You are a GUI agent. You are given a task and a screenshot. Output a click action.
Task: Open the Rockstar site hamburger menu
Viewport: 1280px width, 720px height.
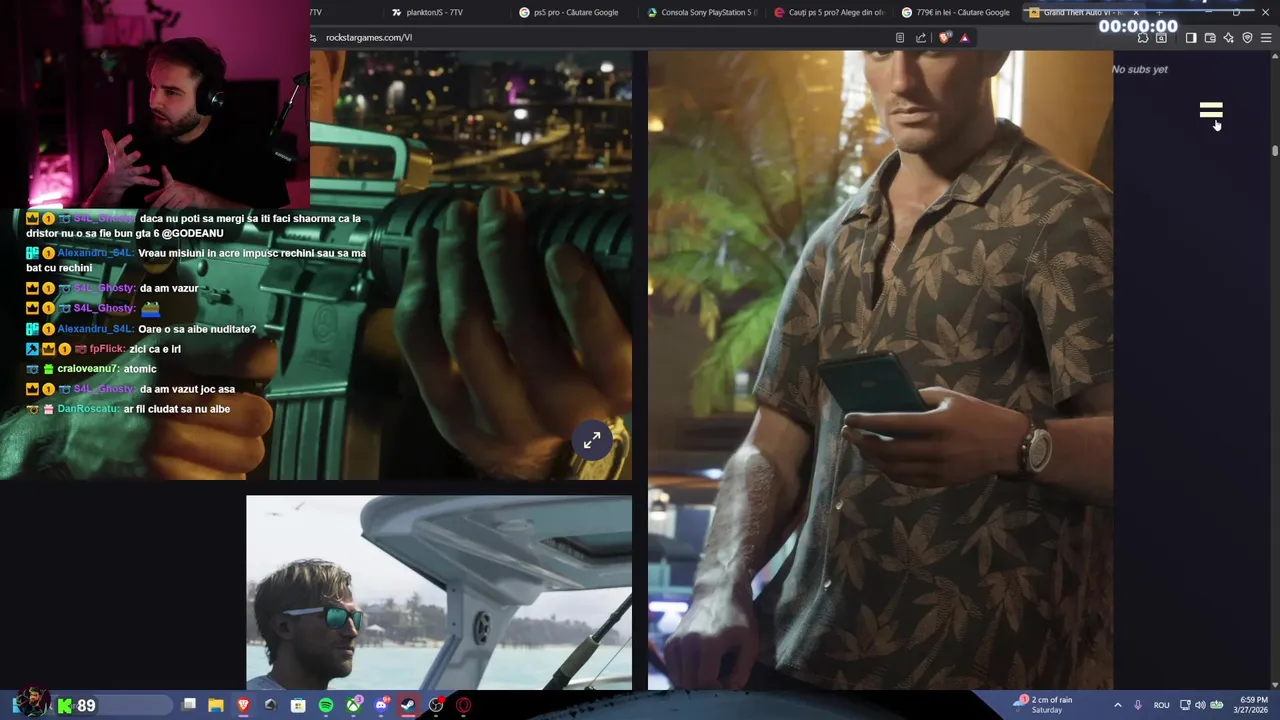click(x=1211, y=111)
